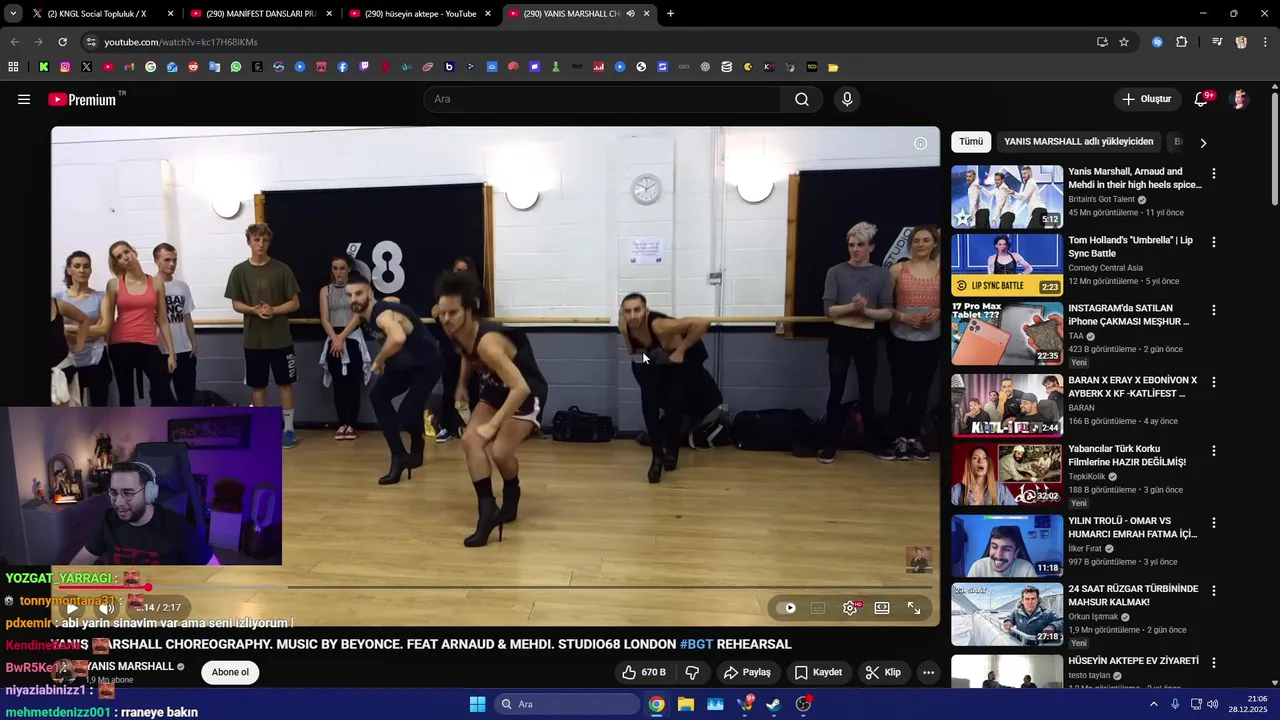Open a new browser tab
Image resolution: width=1280 pixels, height=720 pixels.
(670, 14)
